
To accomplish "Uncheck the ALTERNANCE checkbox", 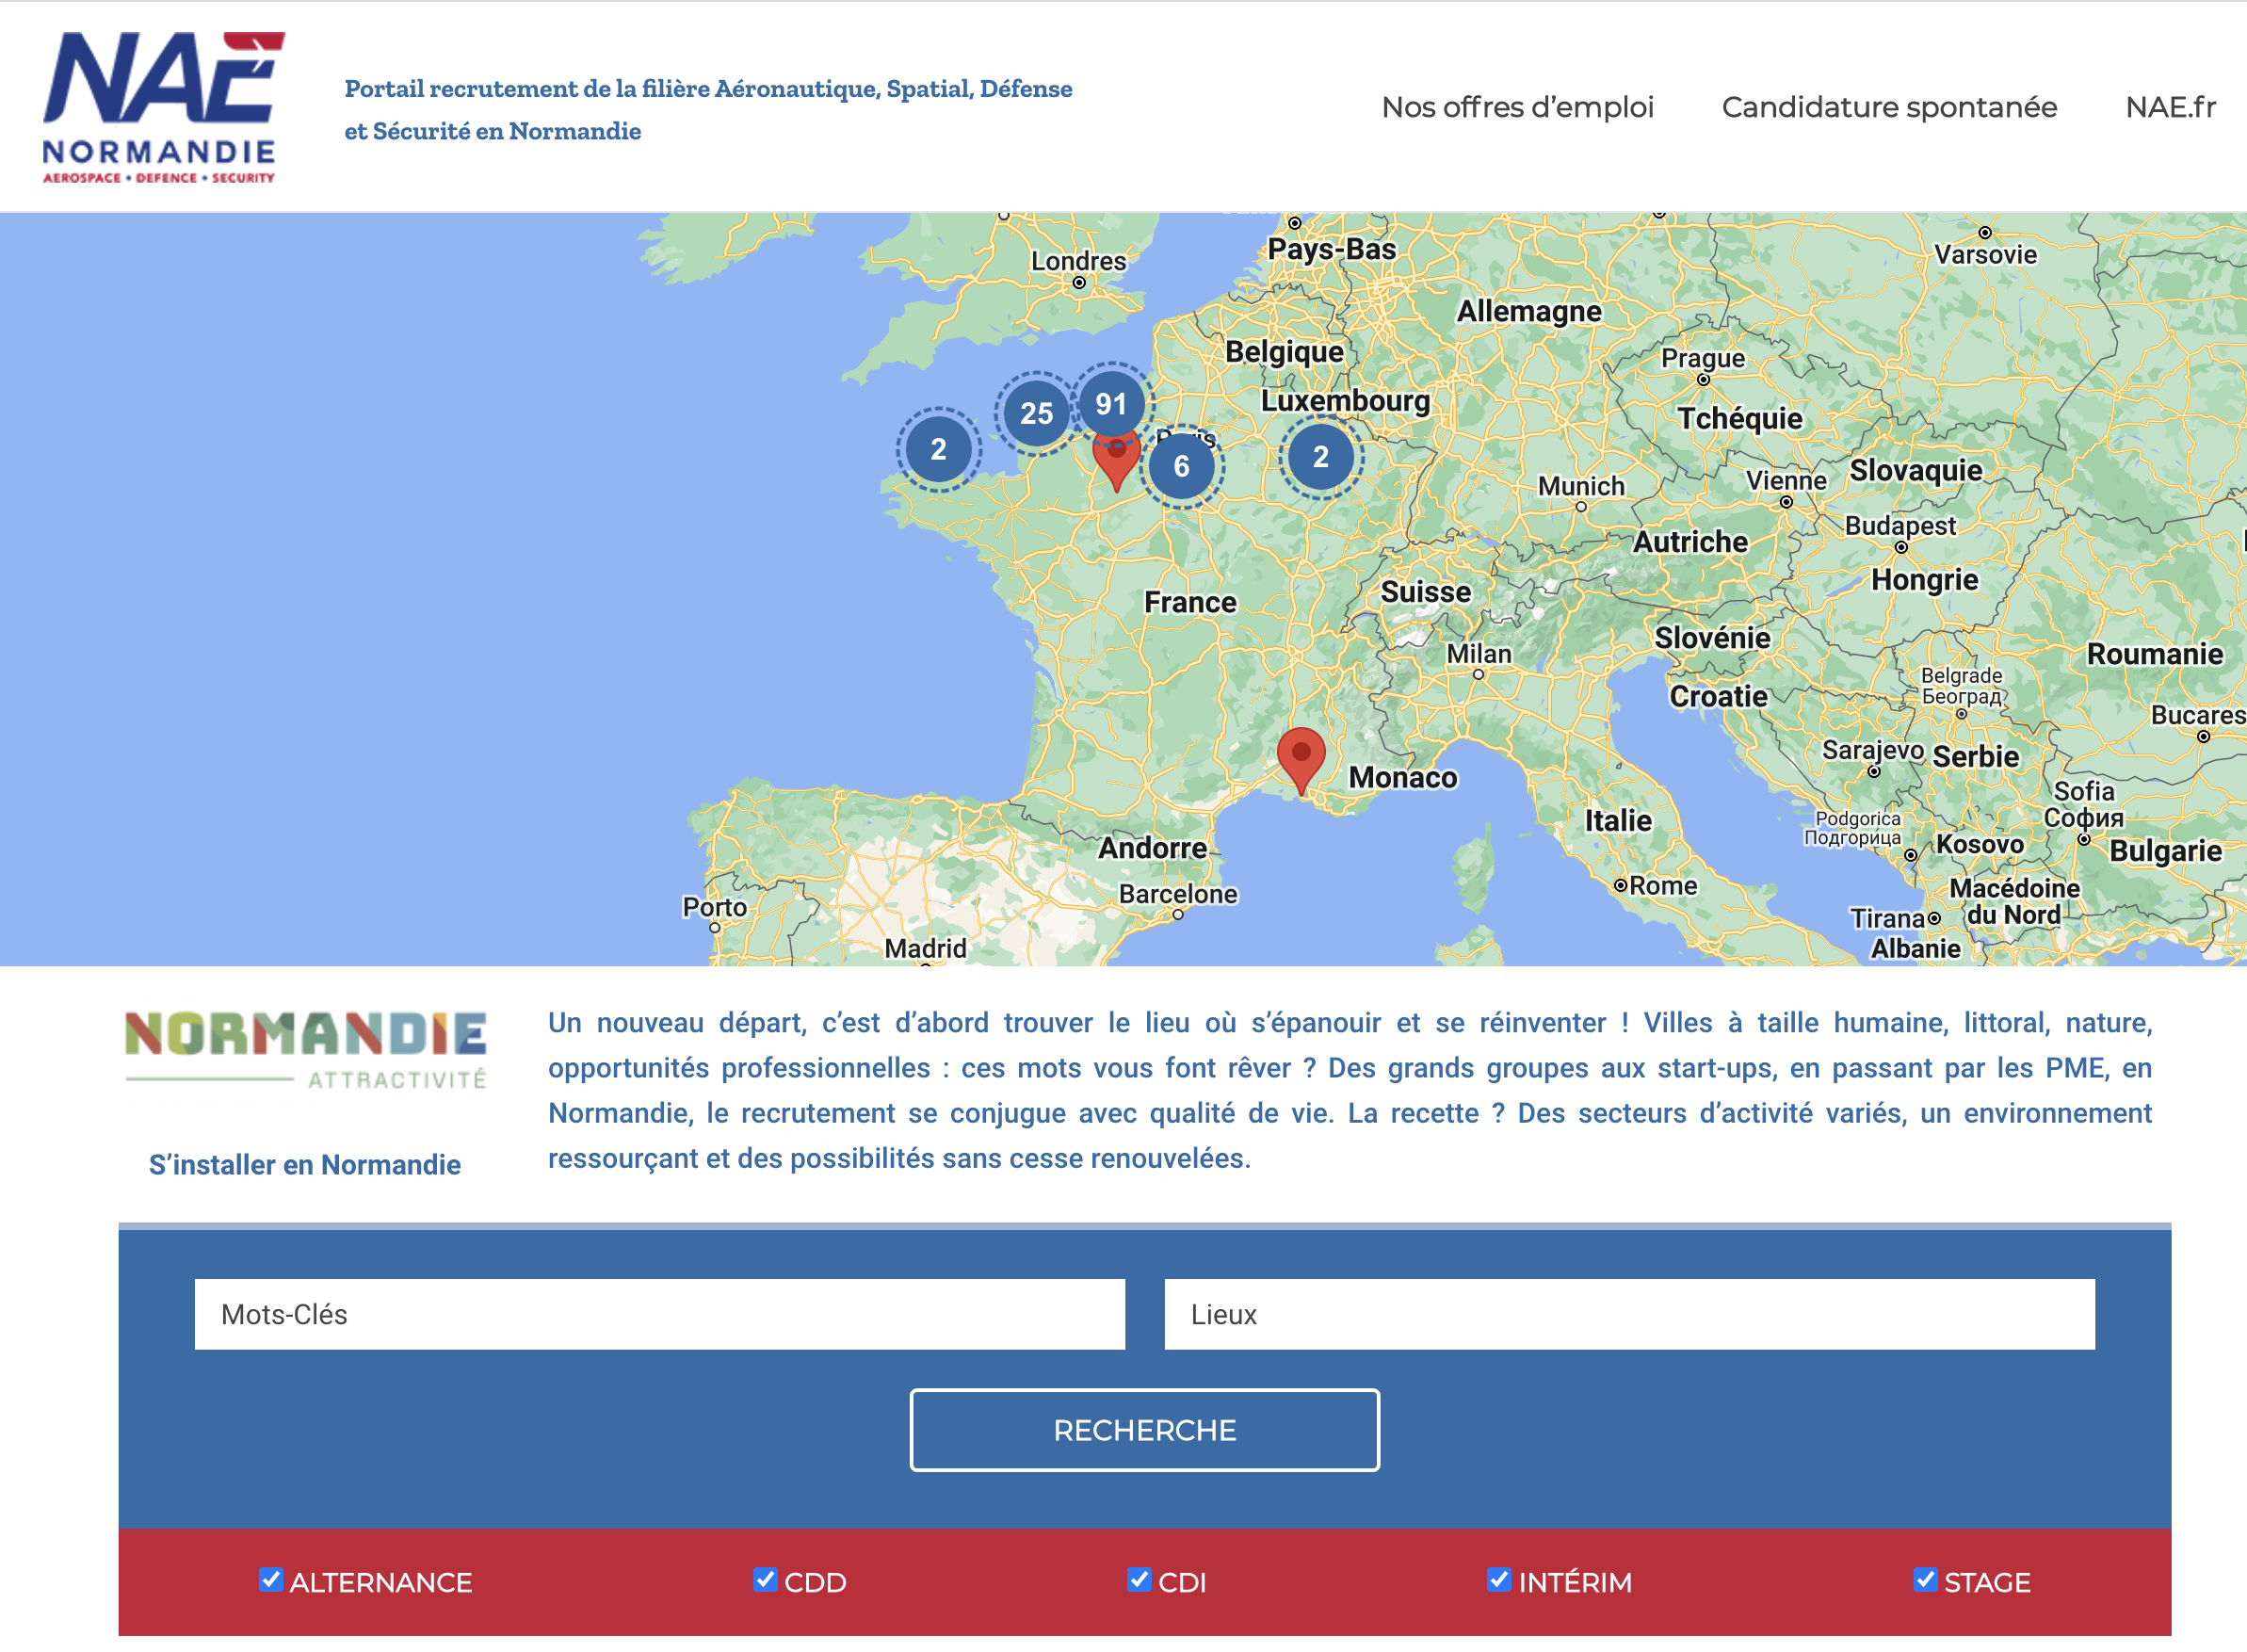I will (270, 1579).
